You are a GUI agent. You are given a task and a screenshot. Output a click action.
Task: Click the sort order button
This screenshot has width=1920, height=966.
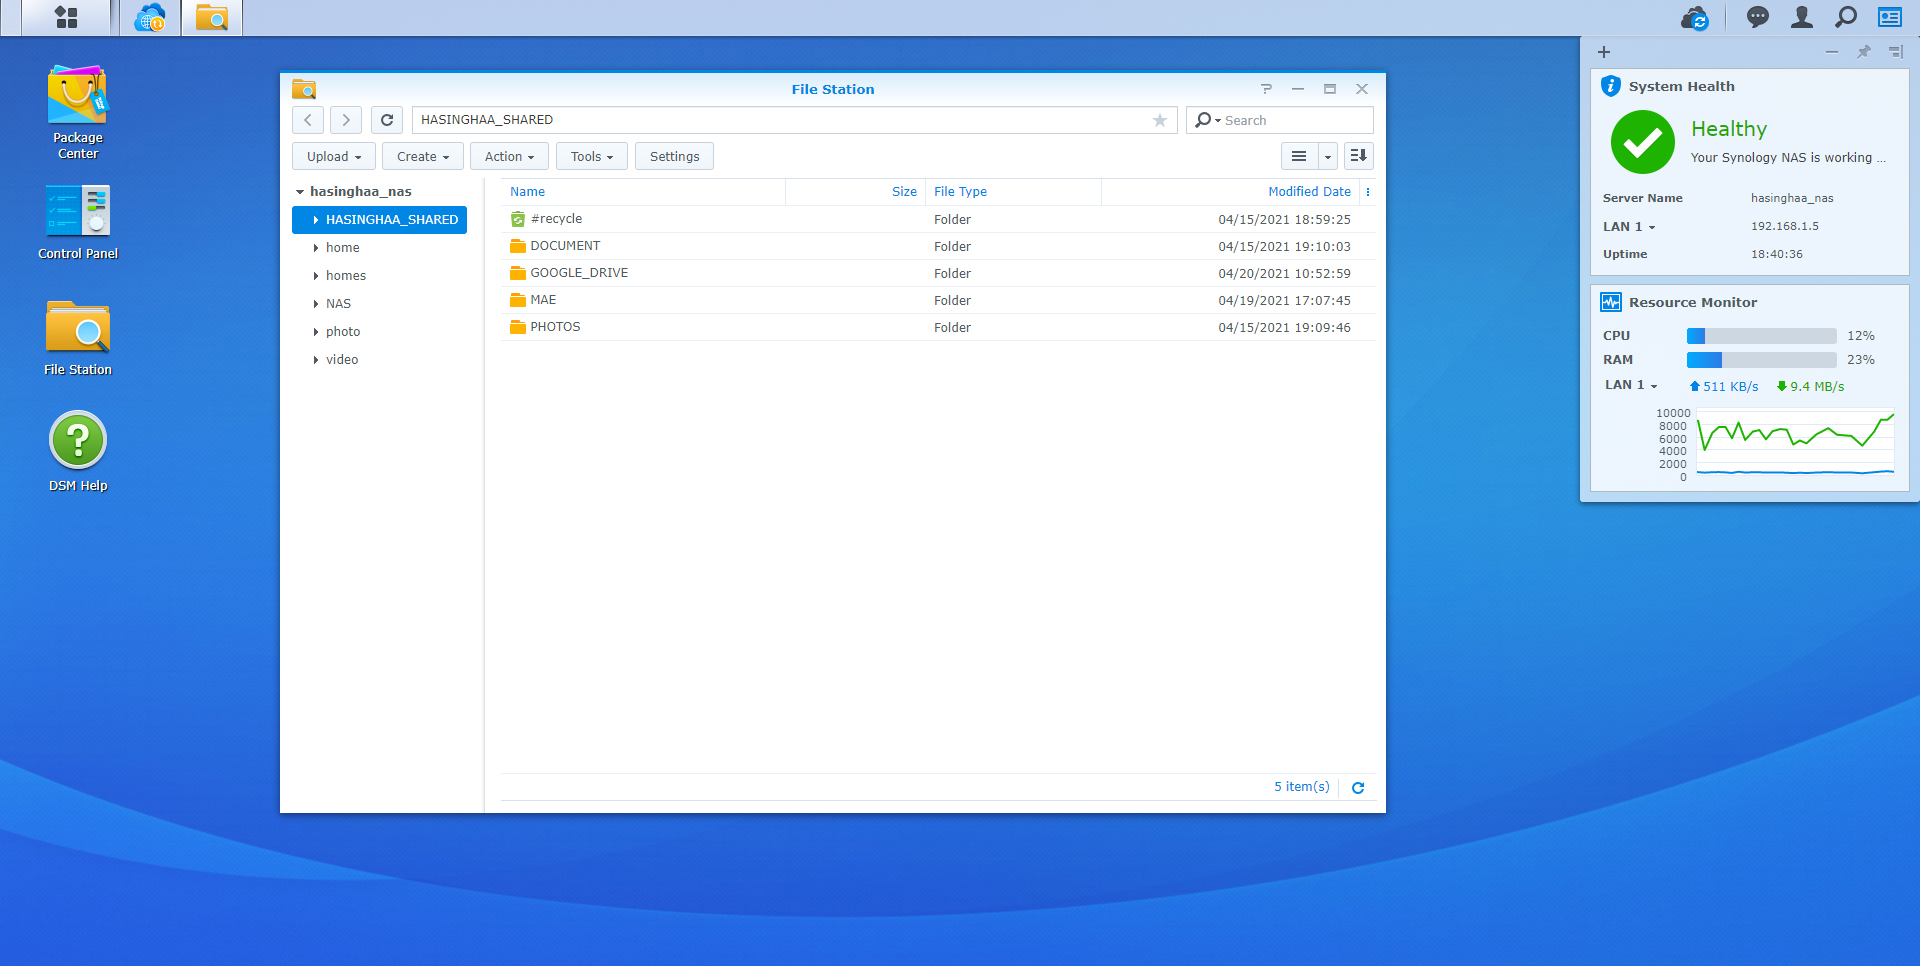coord(1358,156)
